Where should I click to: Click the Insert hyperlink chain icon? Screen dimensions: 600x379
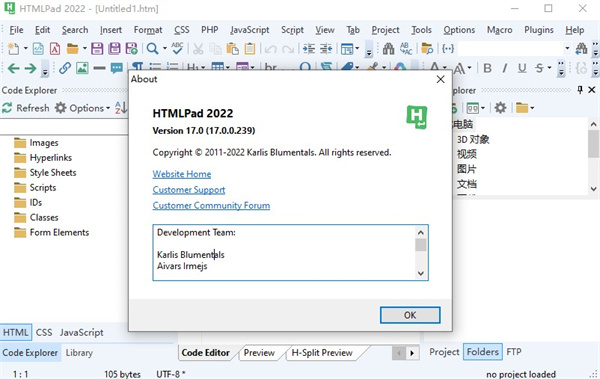pos(65,68)
